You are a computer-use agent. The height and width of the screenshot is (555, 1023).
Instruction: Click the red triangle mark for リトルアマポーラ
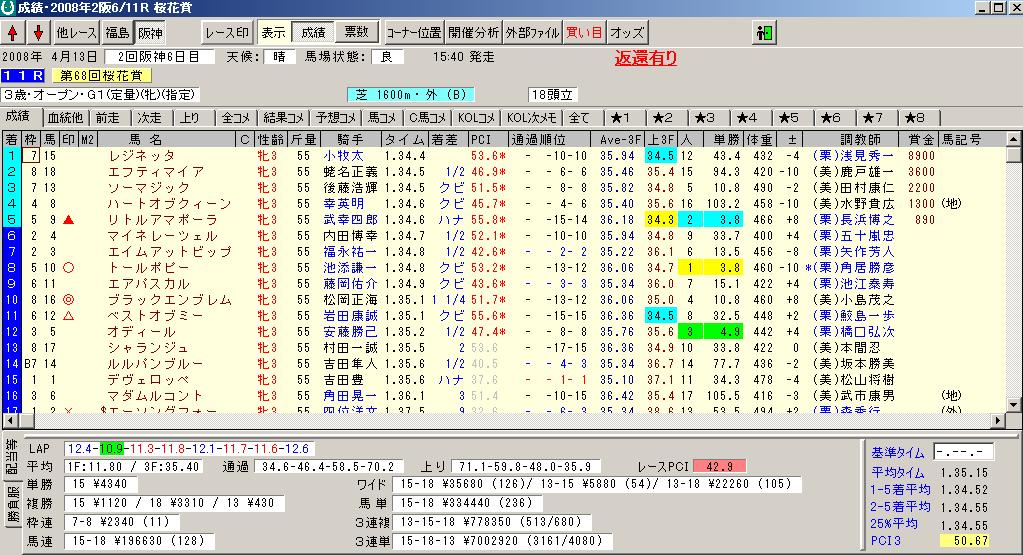pyautogui.click(x=68, y=219)
